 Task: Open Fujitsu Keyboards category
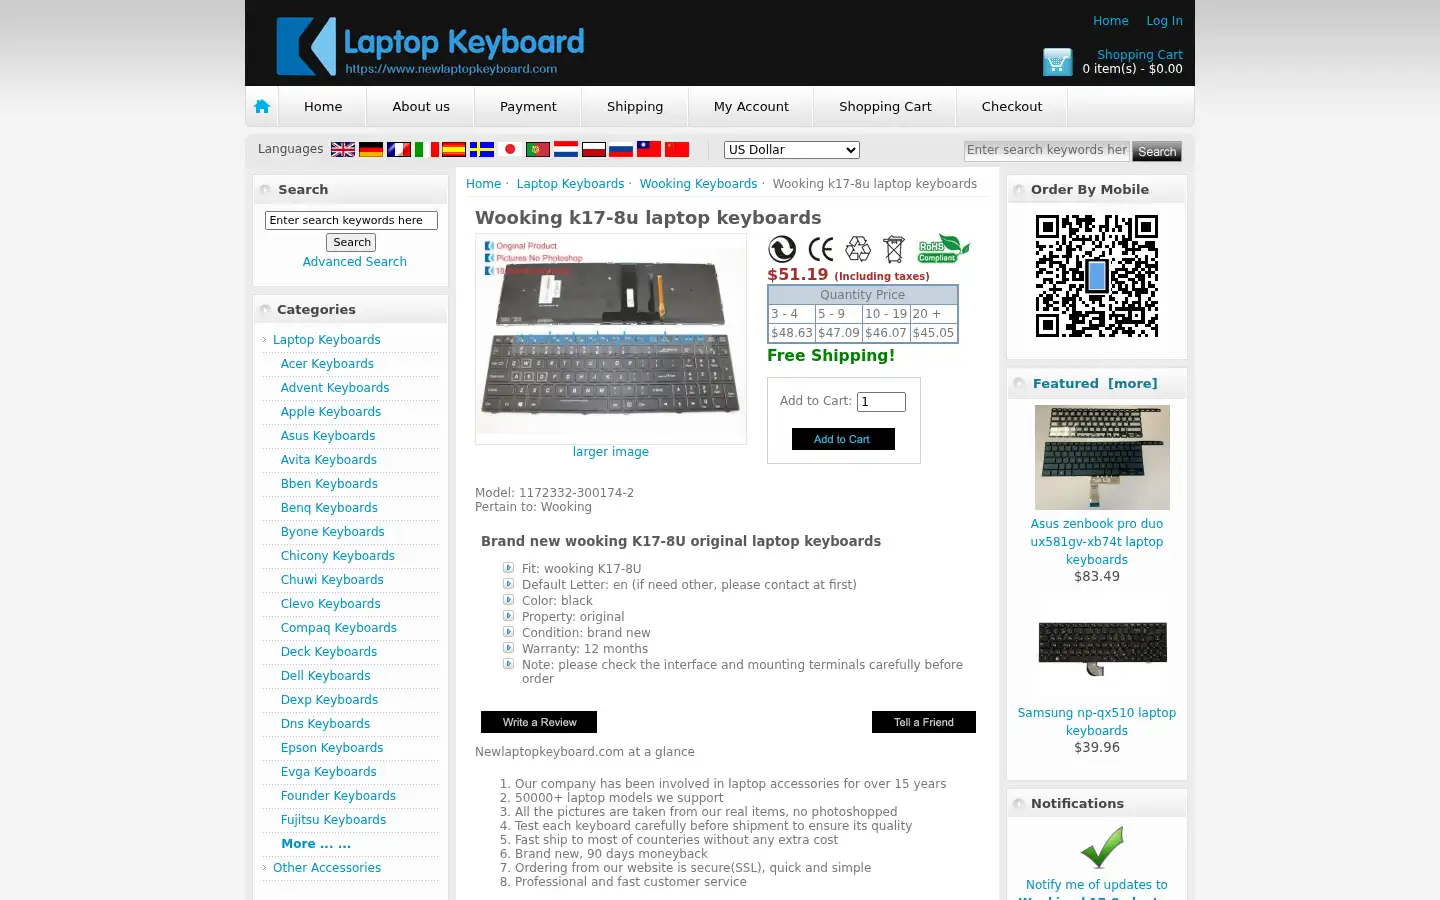(x=333, y=820)
